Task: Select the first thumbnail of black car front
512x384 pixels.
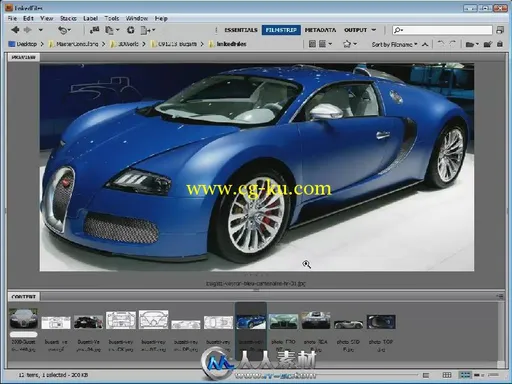Action: coord(23,319)
